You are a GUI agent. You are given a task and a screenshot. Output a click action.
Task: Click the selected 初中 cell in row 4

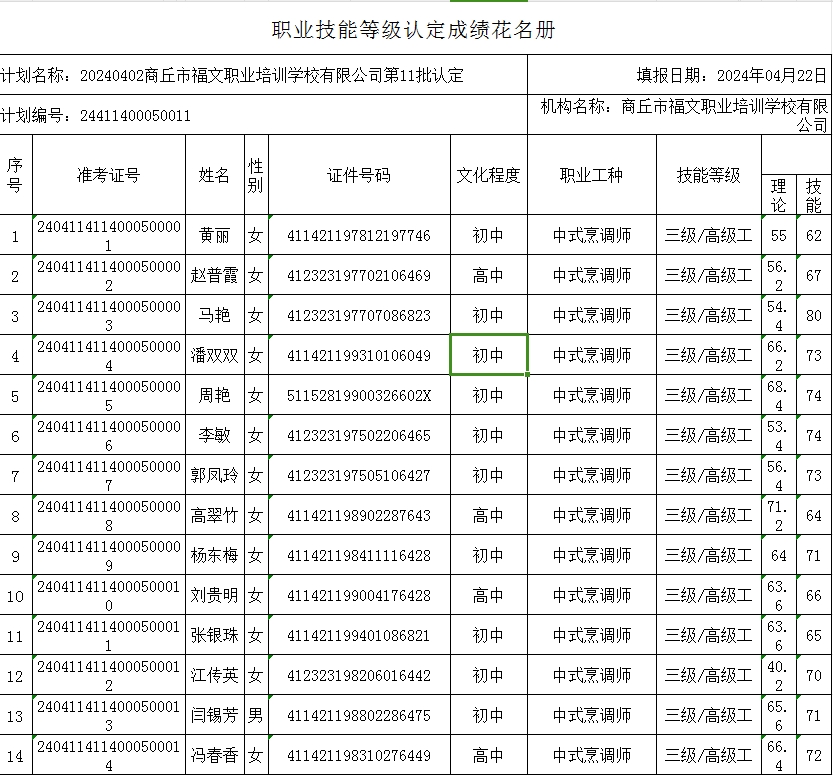pos(489,355)
